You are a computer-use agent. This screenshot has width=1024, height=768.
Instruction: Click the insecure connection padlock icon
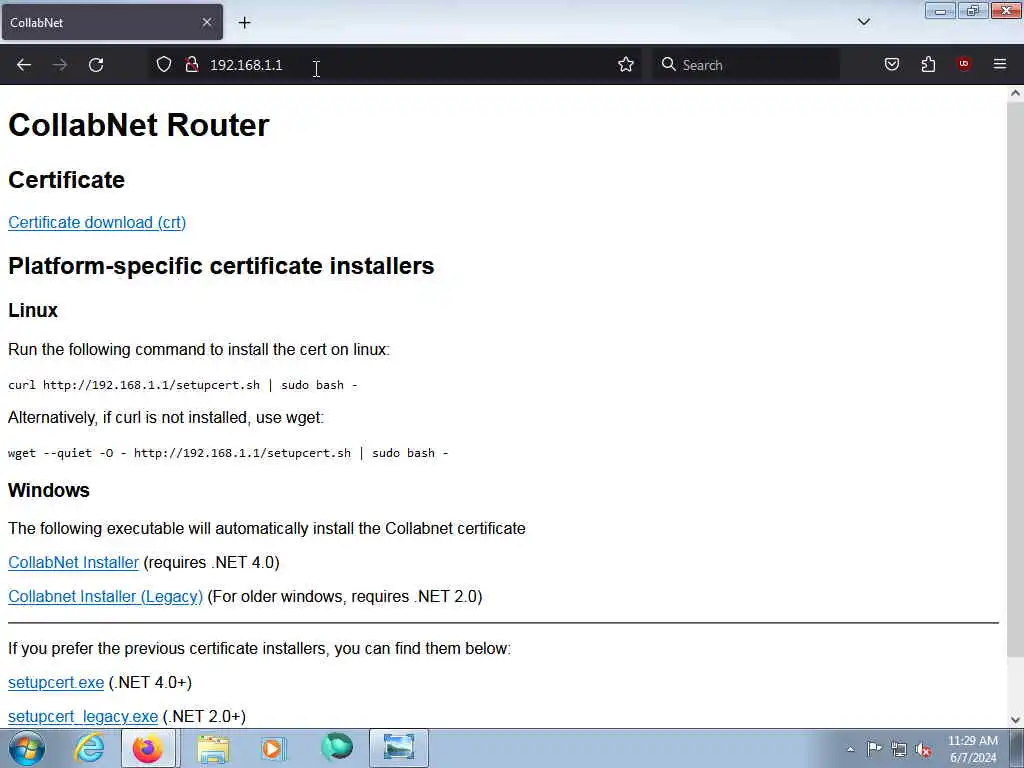(x=191, y=64)
